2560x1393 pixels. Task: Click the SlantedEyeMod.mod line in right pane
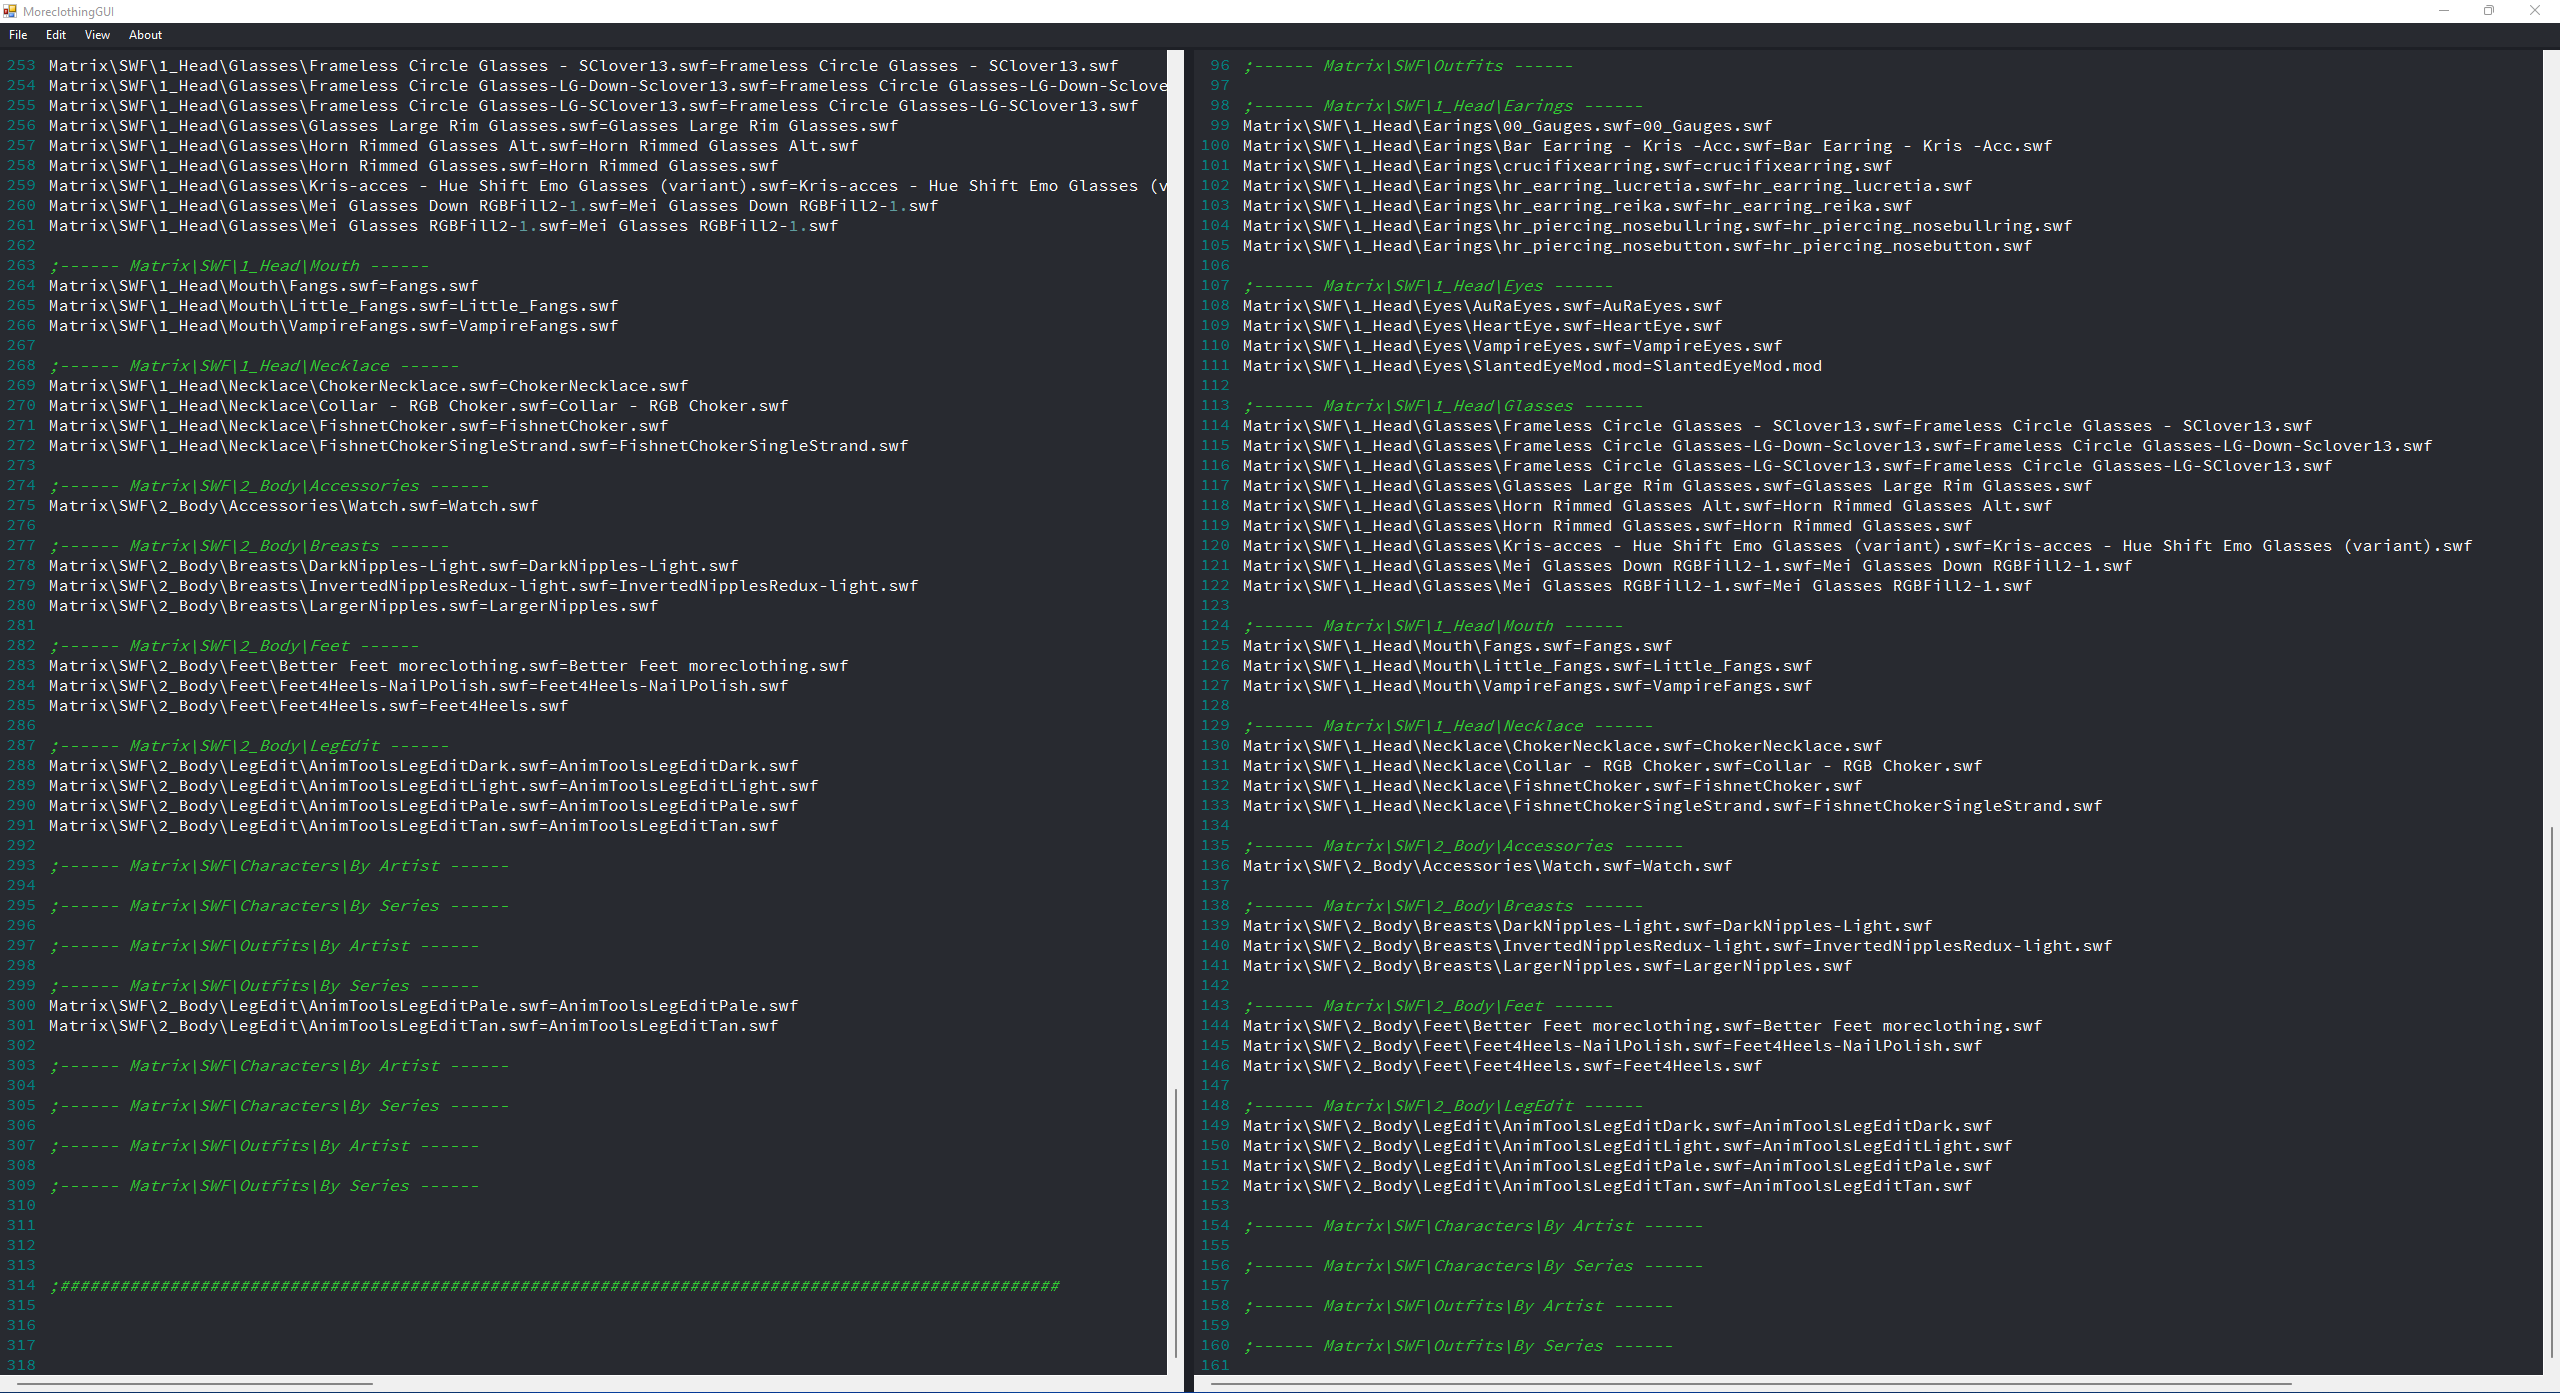coord(1532,366)
